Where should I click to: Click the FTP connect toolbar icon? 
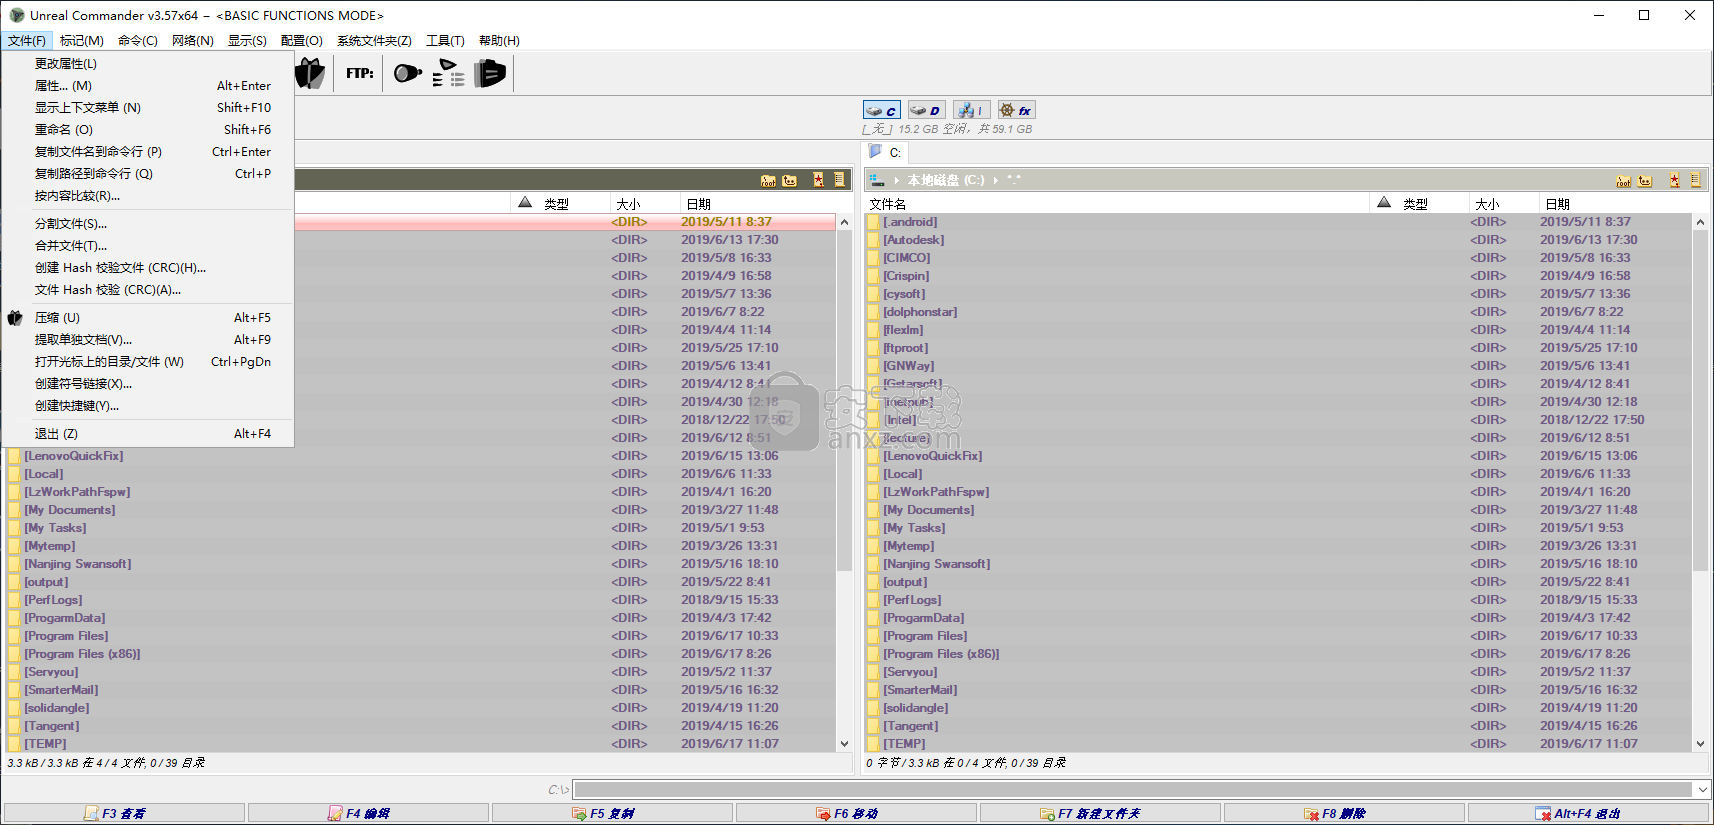[x=360, y=73]
